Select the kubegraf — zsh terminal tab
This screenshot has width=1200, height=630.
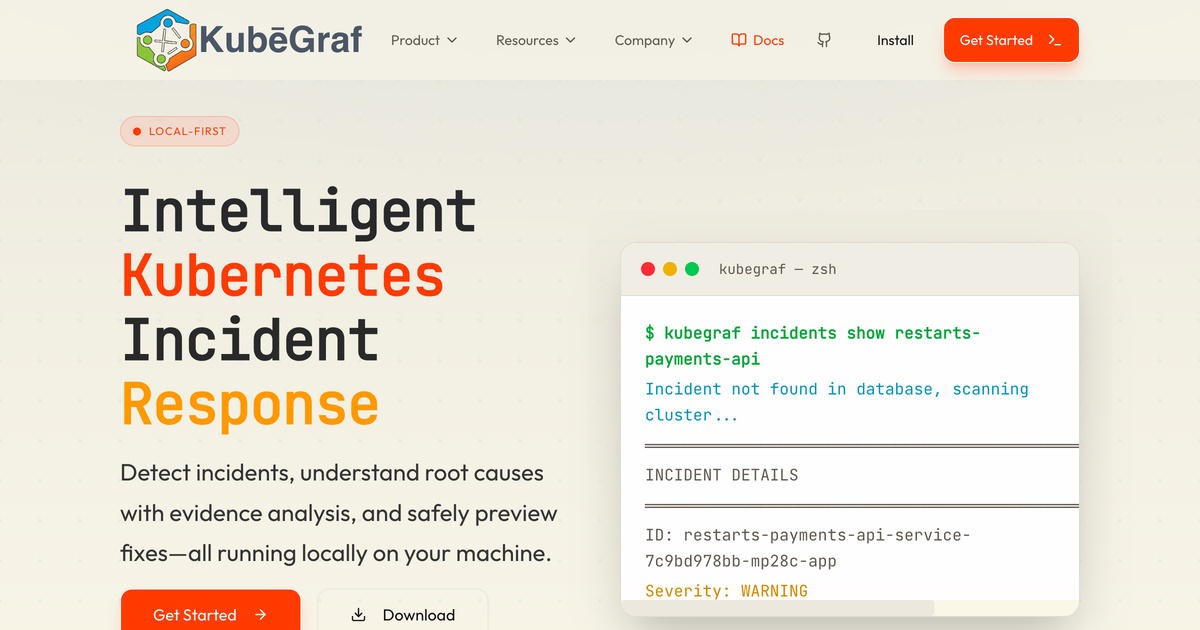coord(778,268)
